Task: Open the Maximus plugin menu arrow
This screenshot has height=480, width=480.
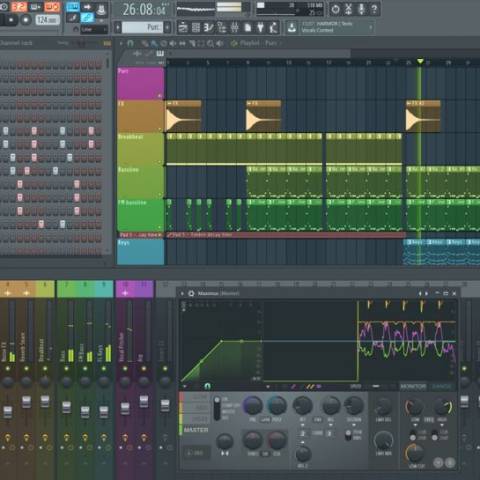Action: click(x=182, y=293)
